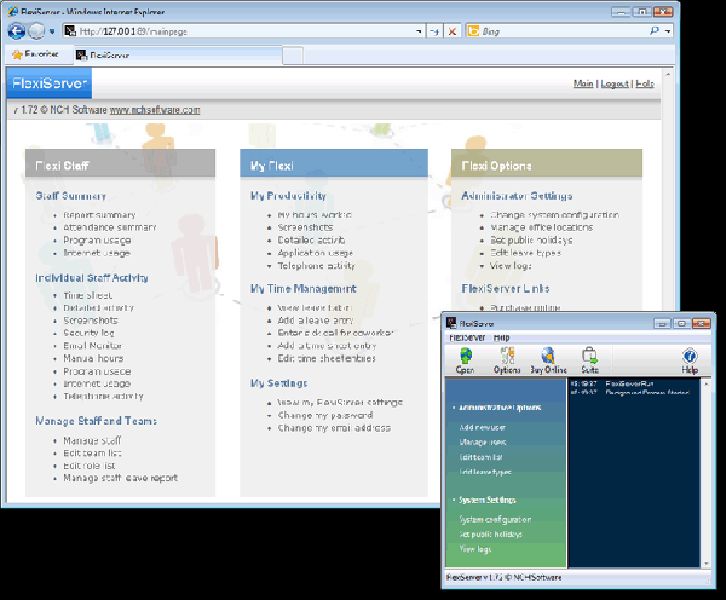The height and width of the screenshot is (600, 726).
Task: Click the browser Forward arrow button
Action: tap(36, 31)
